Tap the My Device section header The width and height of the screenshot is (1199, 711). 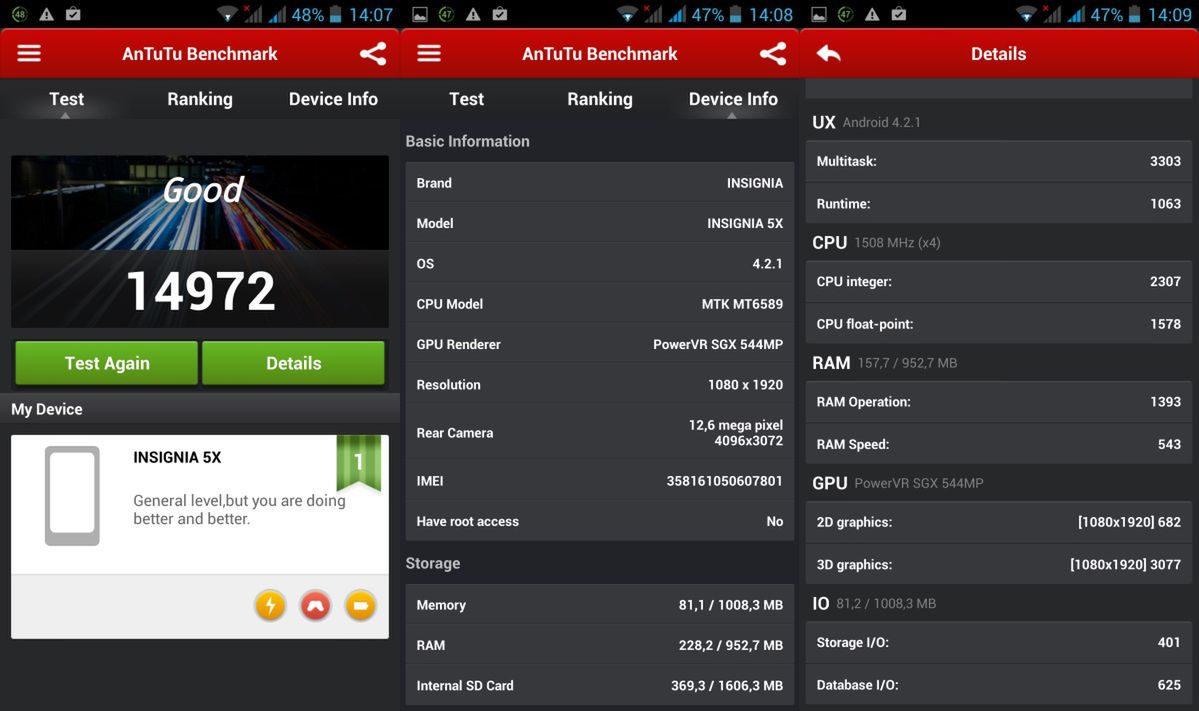(200, 409)
